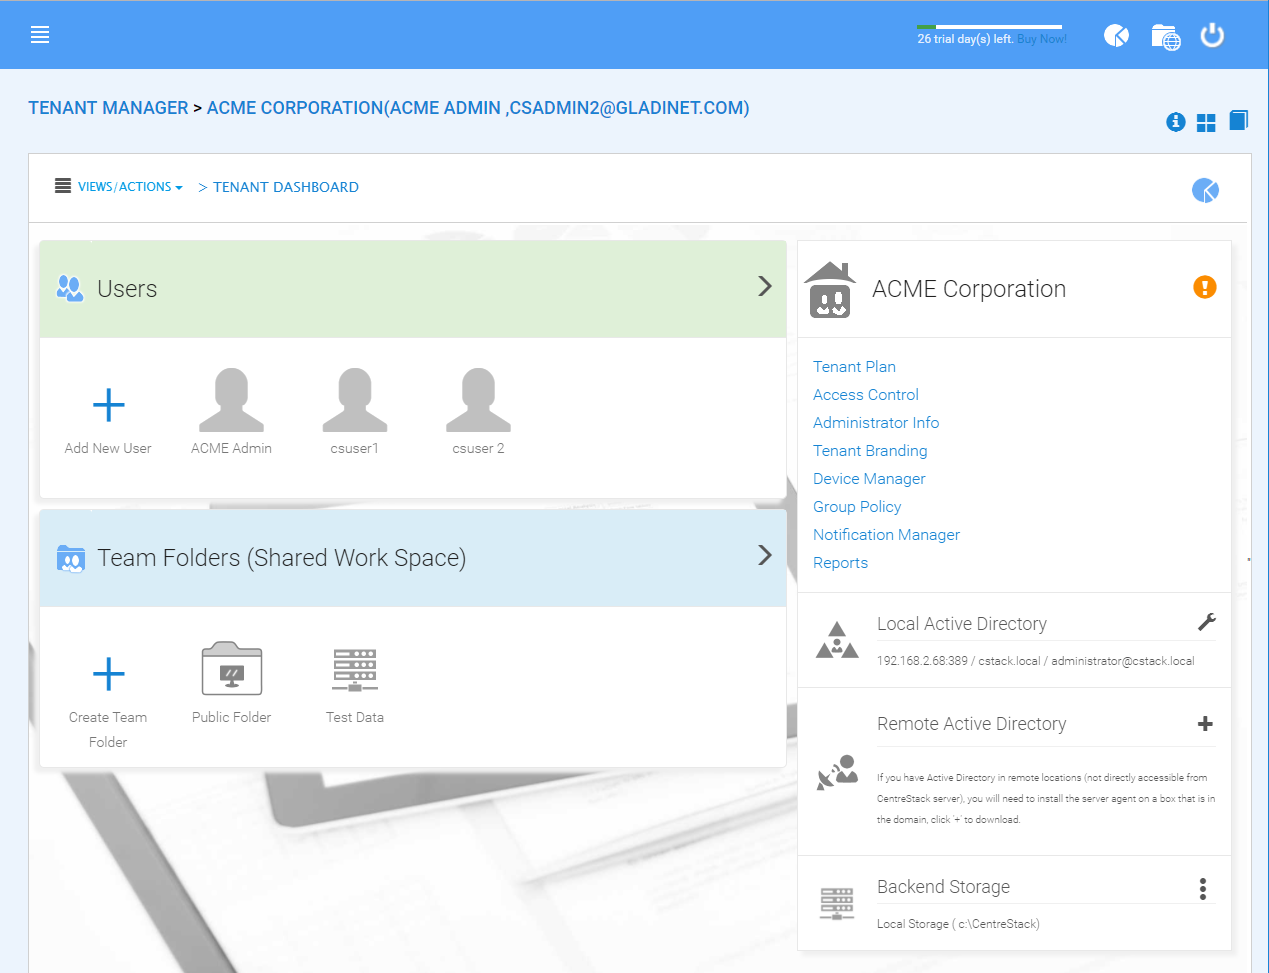This screenshot has height=973, width=1269.
Task: Go to Tenant Manager breadcrumb
Action: pos(108,108)
